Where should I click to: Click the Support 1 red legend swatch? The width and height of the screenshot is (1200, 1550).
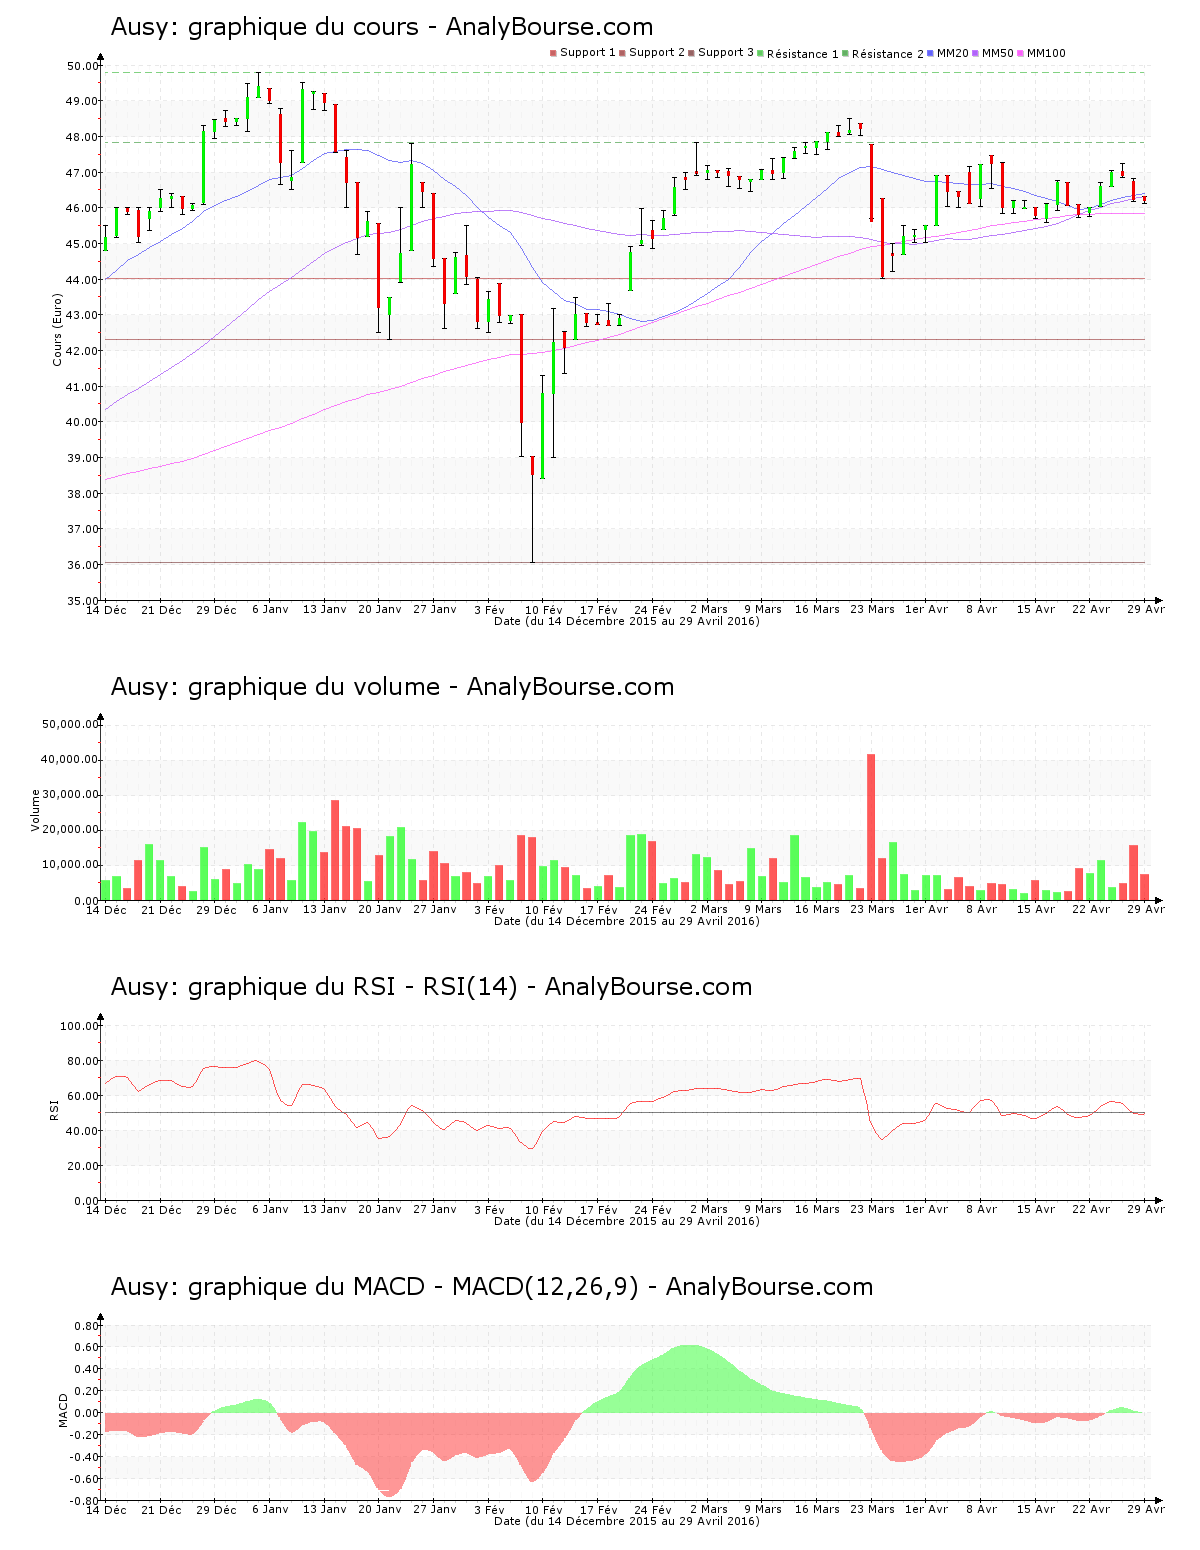click(553, 53)
